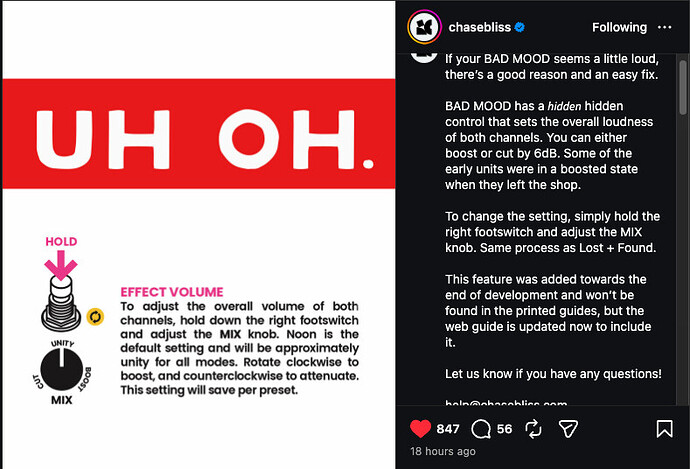Click the 56 comments count
This screenshot has width=690, height=469.
504,429
